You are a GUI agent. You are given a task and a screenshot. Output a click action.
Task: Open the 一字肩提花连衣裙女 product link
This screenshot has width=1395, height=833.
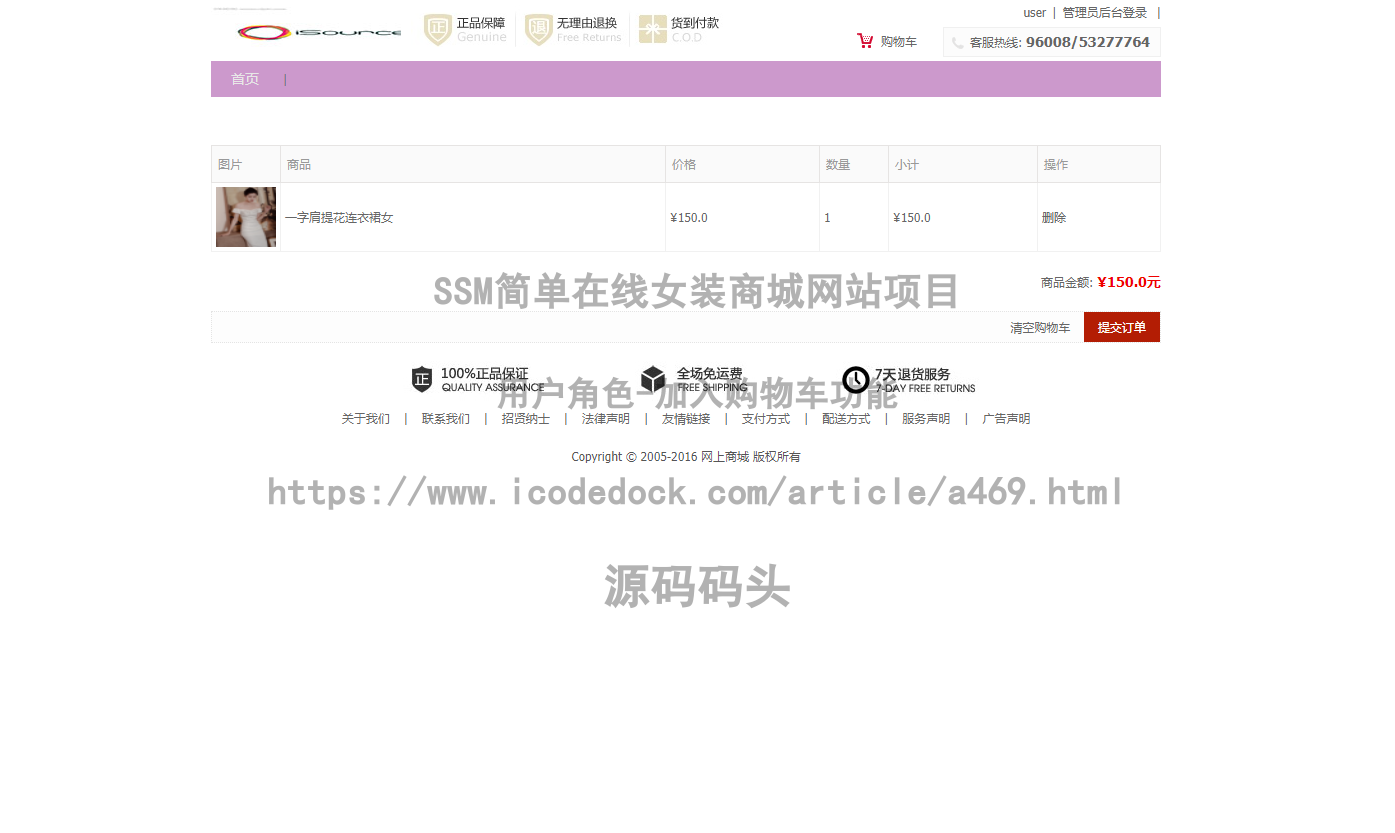click(x=338, y=217)
